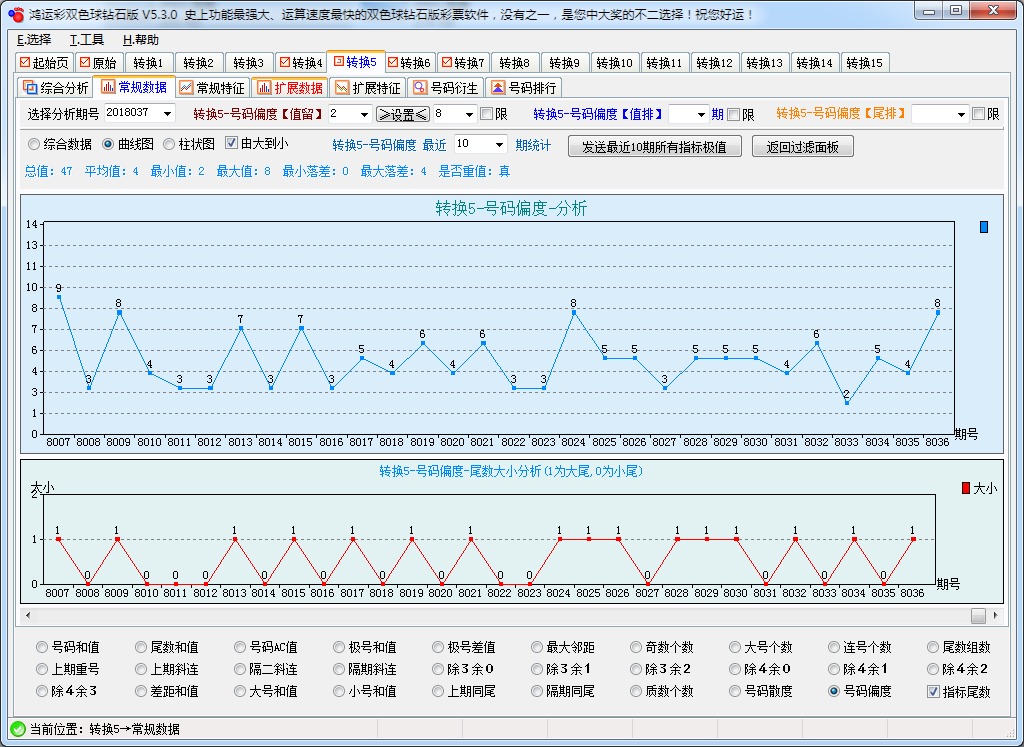Select the 号码和值 radio option
1024x747 pixels.
click(42, 648)
